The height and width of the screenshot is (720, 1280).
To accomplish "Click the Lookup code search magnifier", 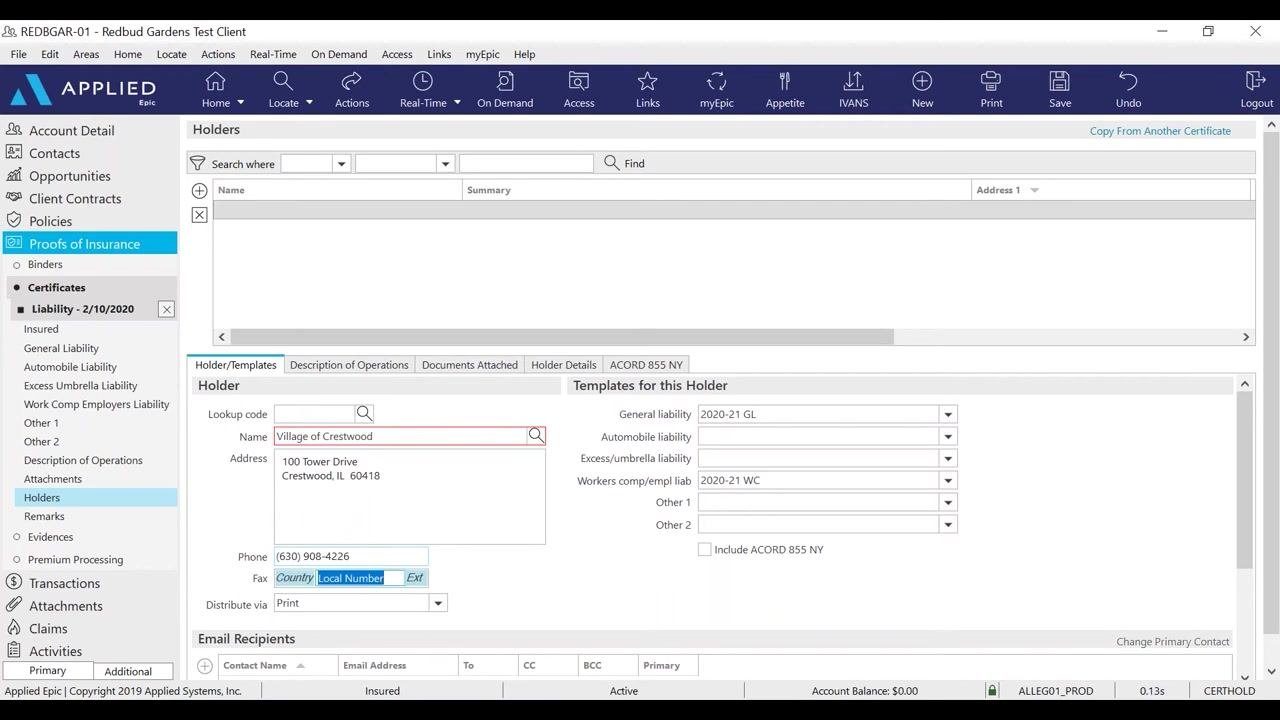I will pyautogui.click(x=364, y=414).
